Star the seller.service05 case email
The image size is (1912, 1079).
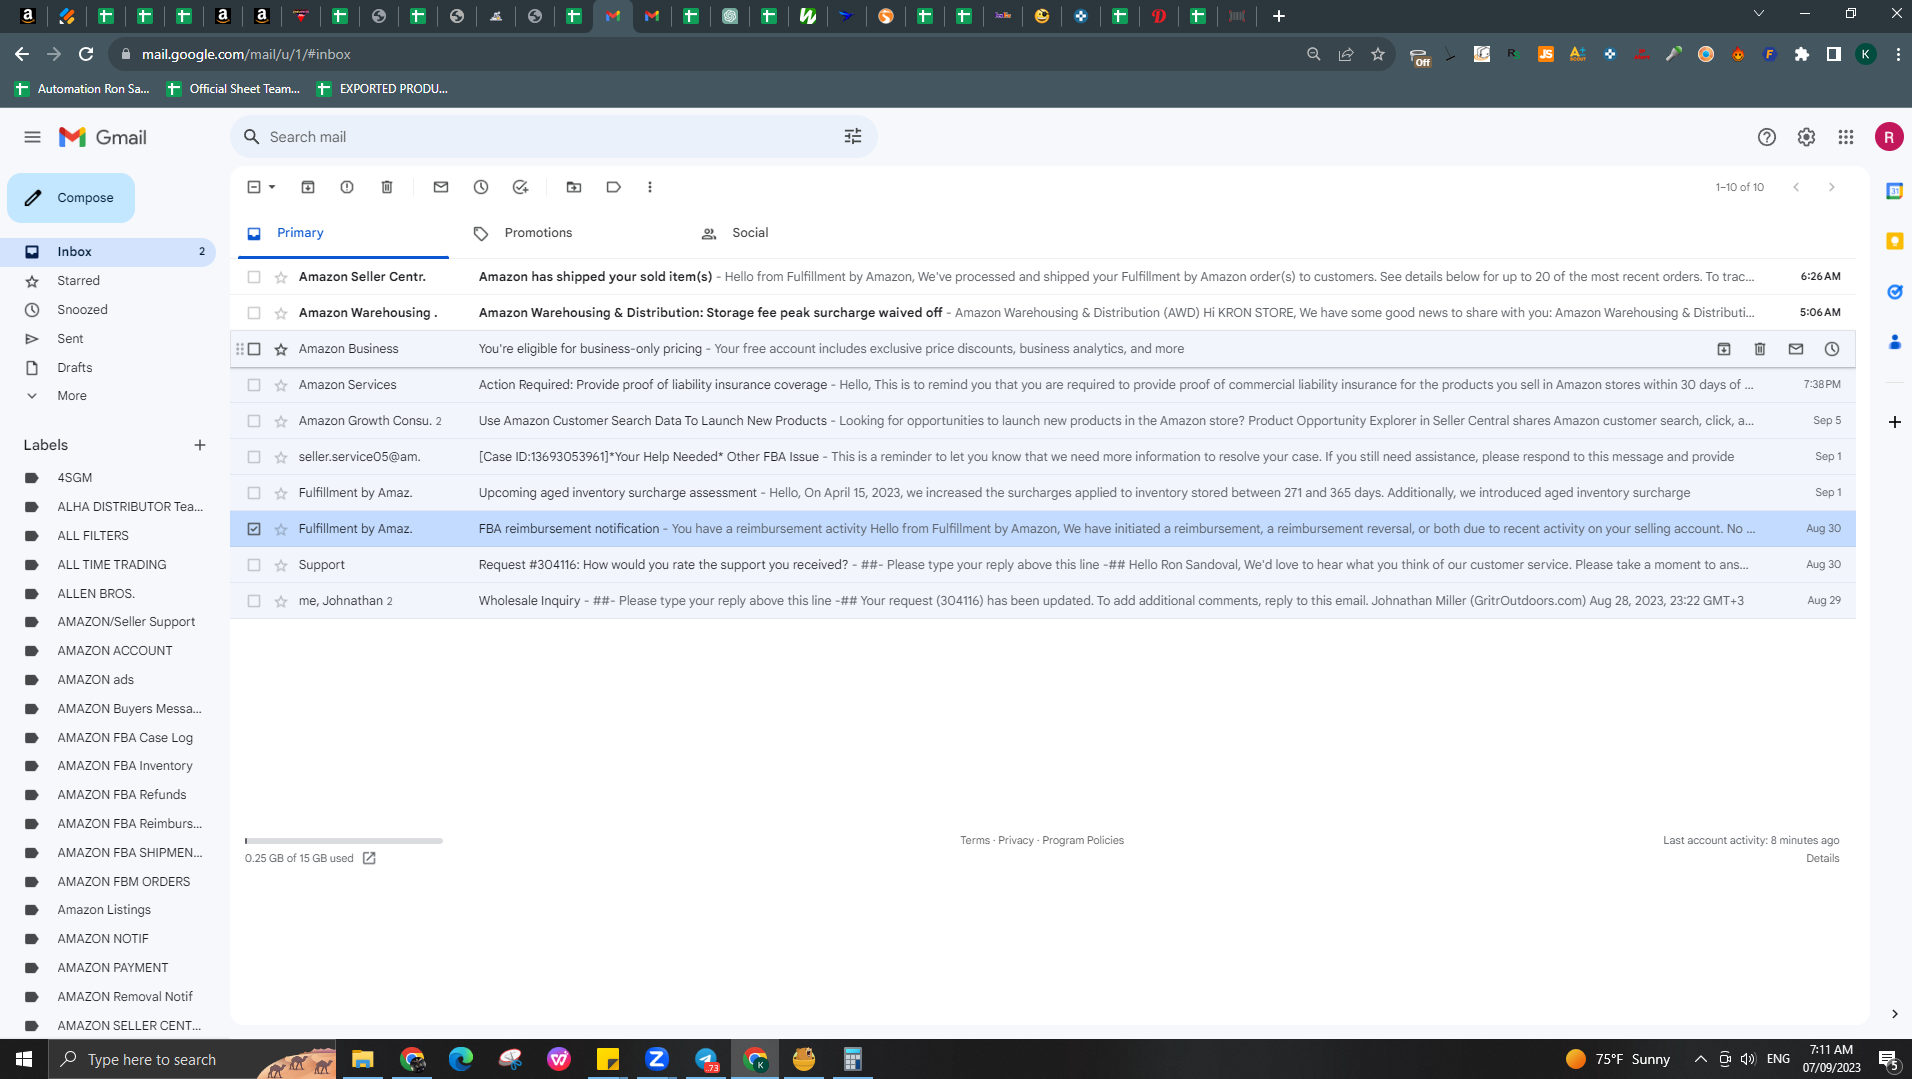point(281,457)
